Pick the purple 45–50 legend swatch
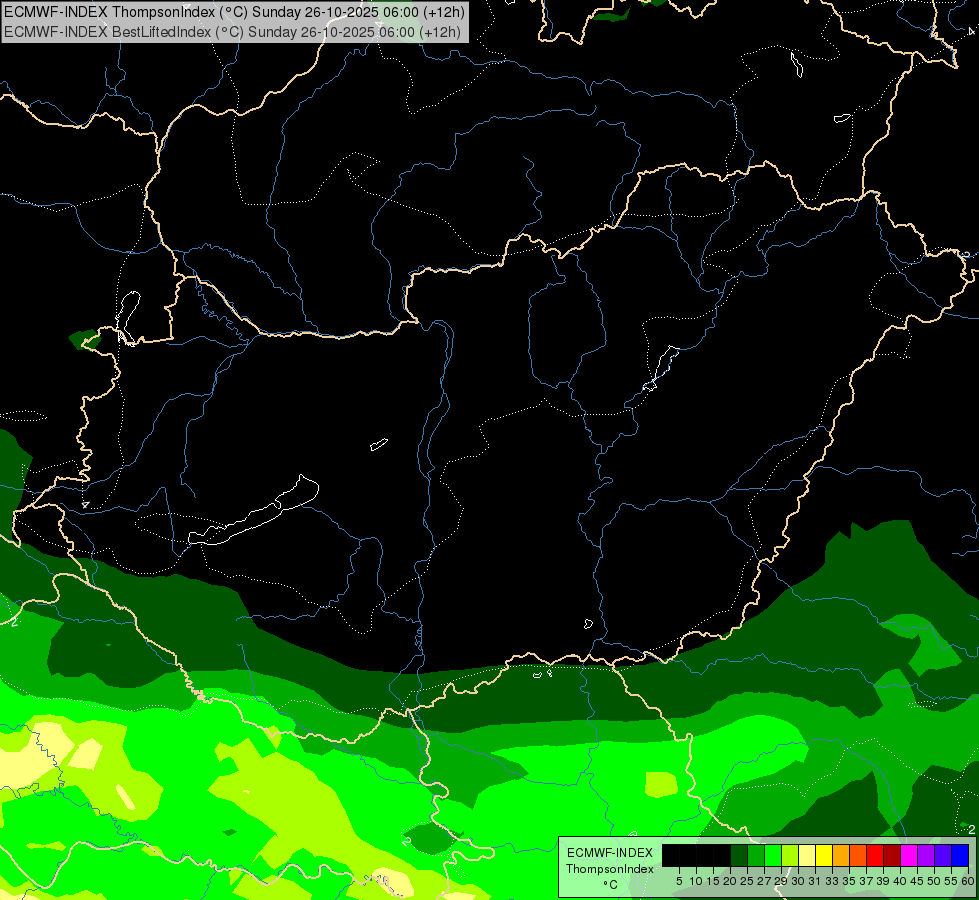Viewport: 979px width, 900px height. 926,855
